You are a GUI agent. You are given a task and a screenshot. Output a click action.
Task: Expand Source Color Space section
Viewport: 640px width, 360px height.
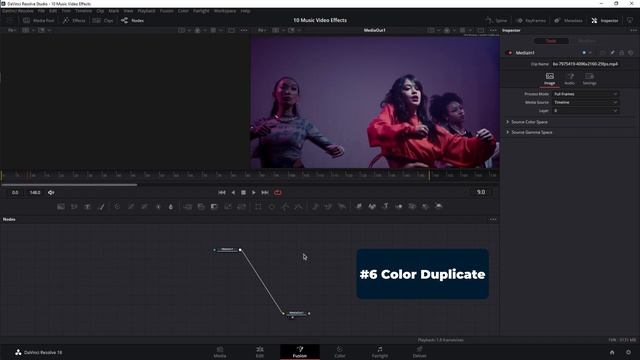(x=529, y=122)
